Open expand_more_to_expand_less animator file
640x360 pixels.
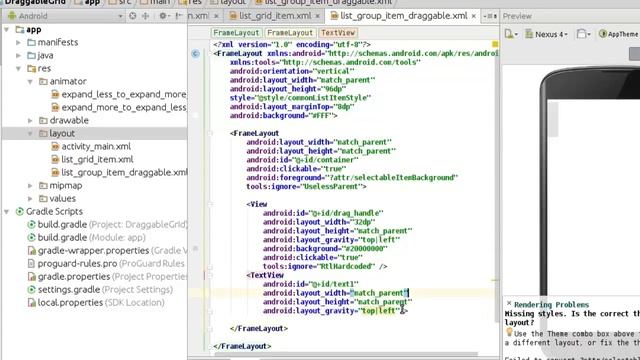tap(119, 107)
